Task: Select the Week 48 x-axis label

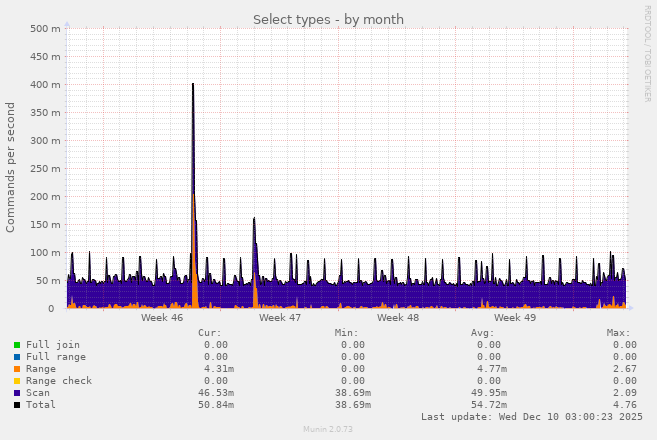Action: [398, 318]
